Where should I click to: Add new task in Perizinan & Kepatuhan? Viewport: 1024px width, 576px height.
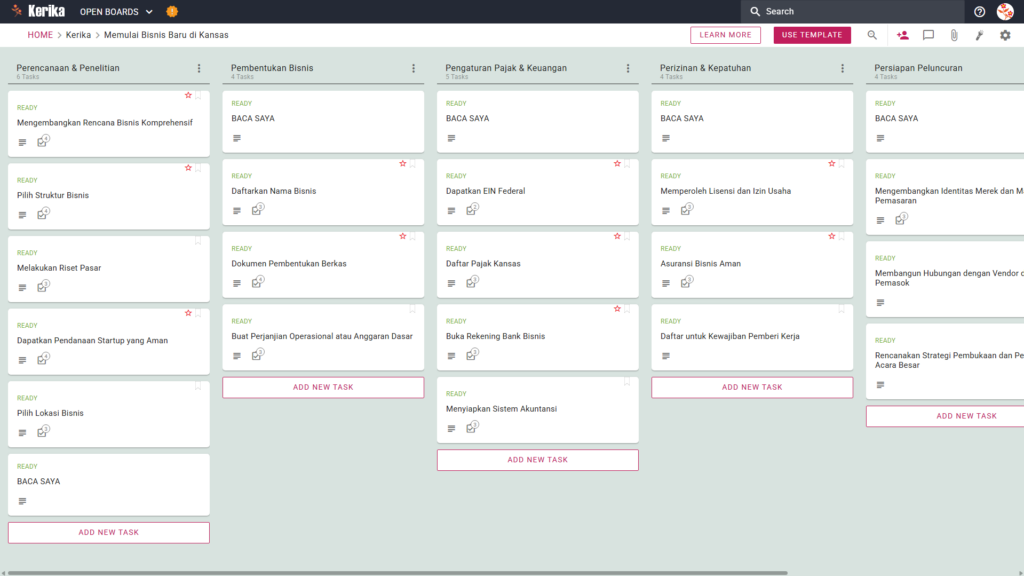pos(752,387)
